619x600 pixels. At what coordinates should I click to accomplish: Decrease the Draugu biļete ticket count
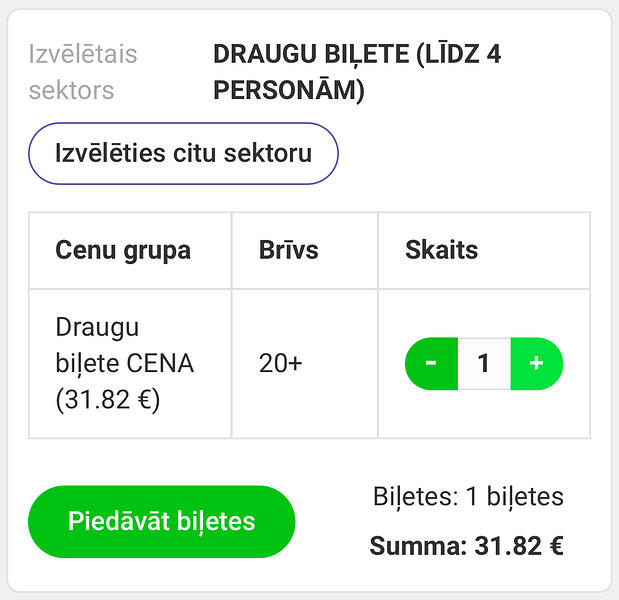point(431,364)
